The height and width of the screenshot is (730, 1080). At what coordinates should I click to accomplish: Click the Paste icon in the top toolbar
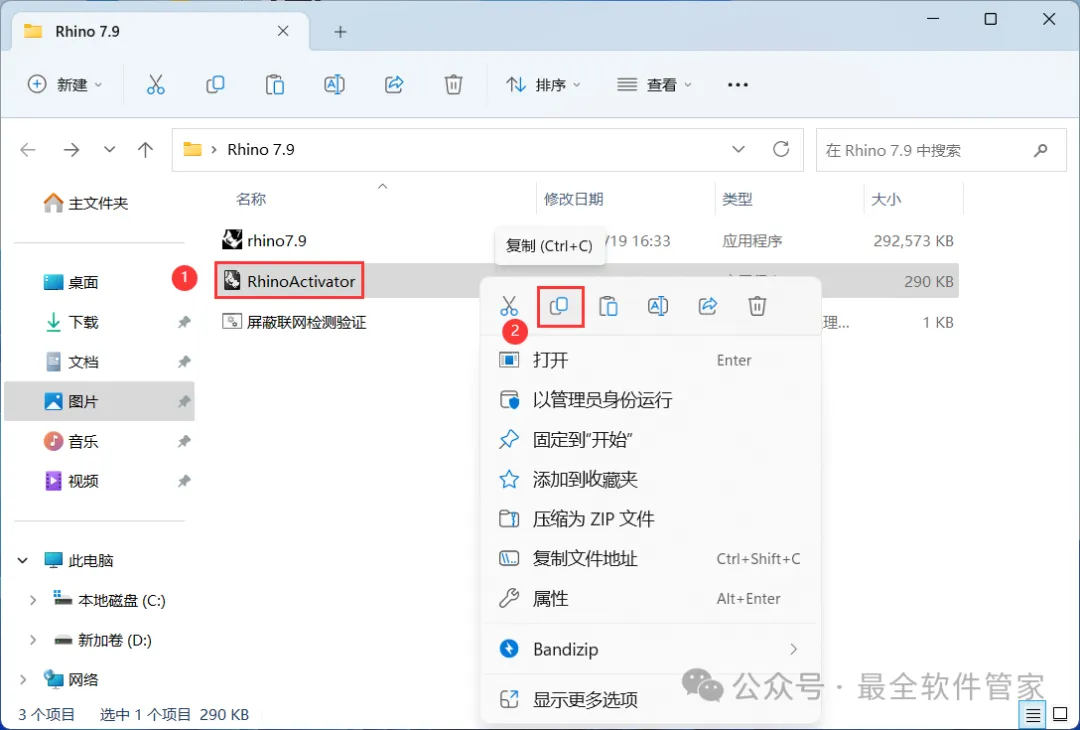point(275,85)
